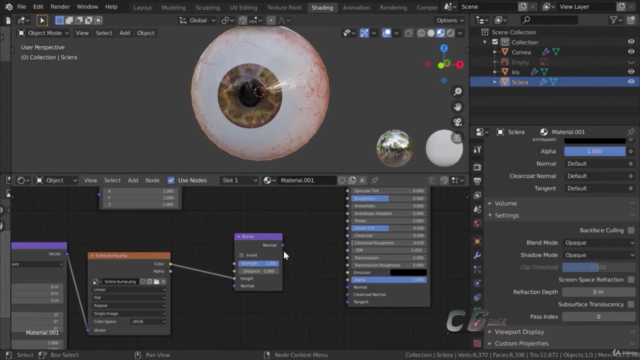The image size is (640, 360).
Task: Open the Texture properties tab
Action: point(477,343)
